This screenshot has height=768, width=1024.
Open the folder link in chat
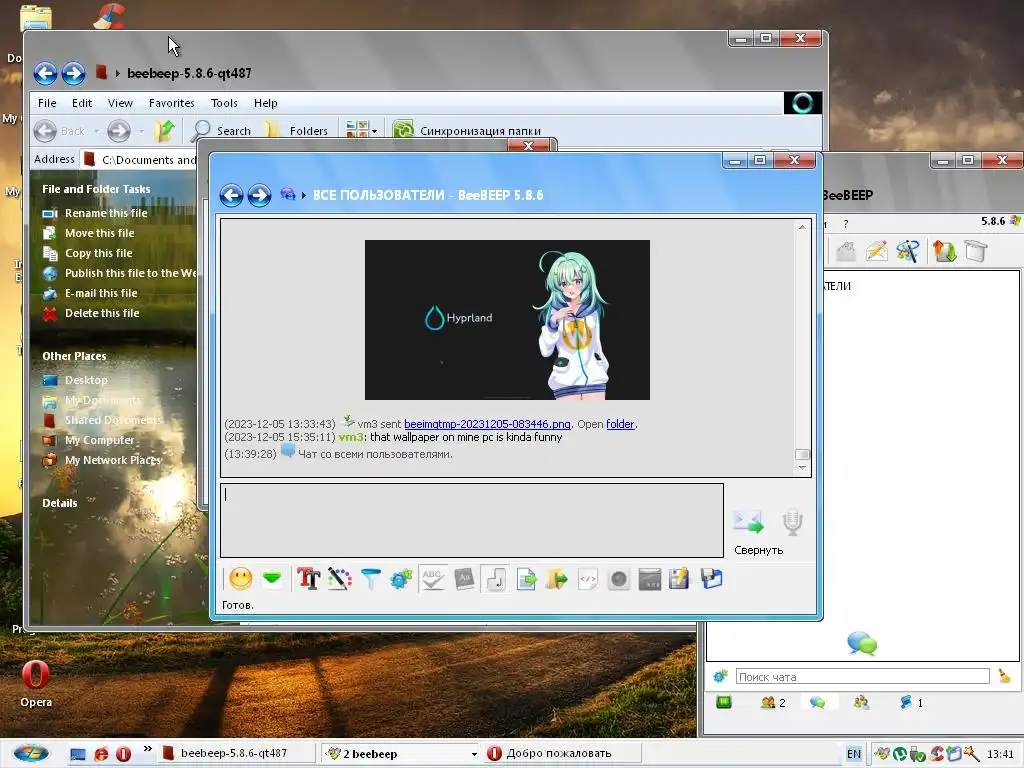pyautogui.click(x=620, y=424)
